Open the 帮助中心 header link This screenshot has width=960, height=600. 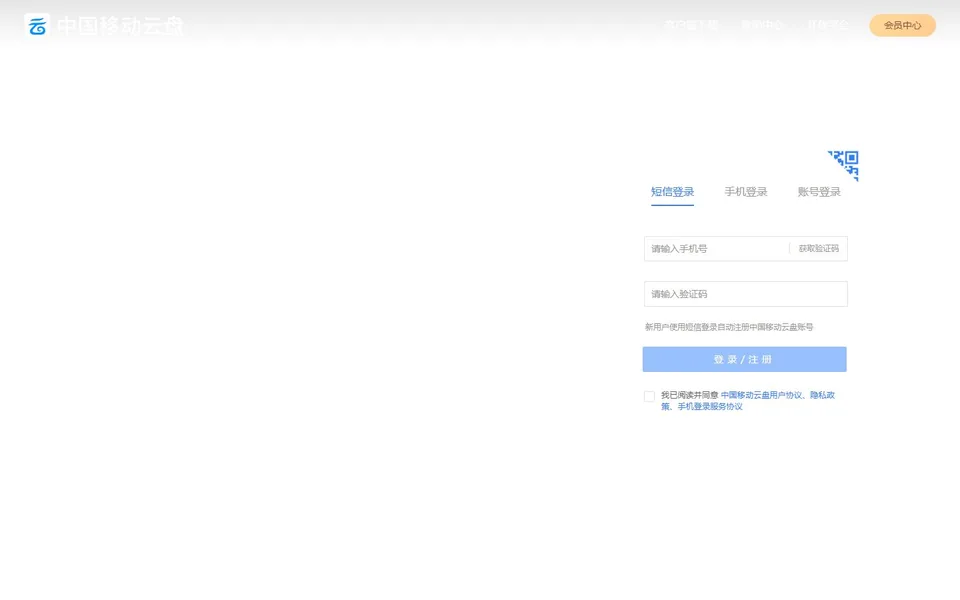pyautogui.click(x=762, y=25)
